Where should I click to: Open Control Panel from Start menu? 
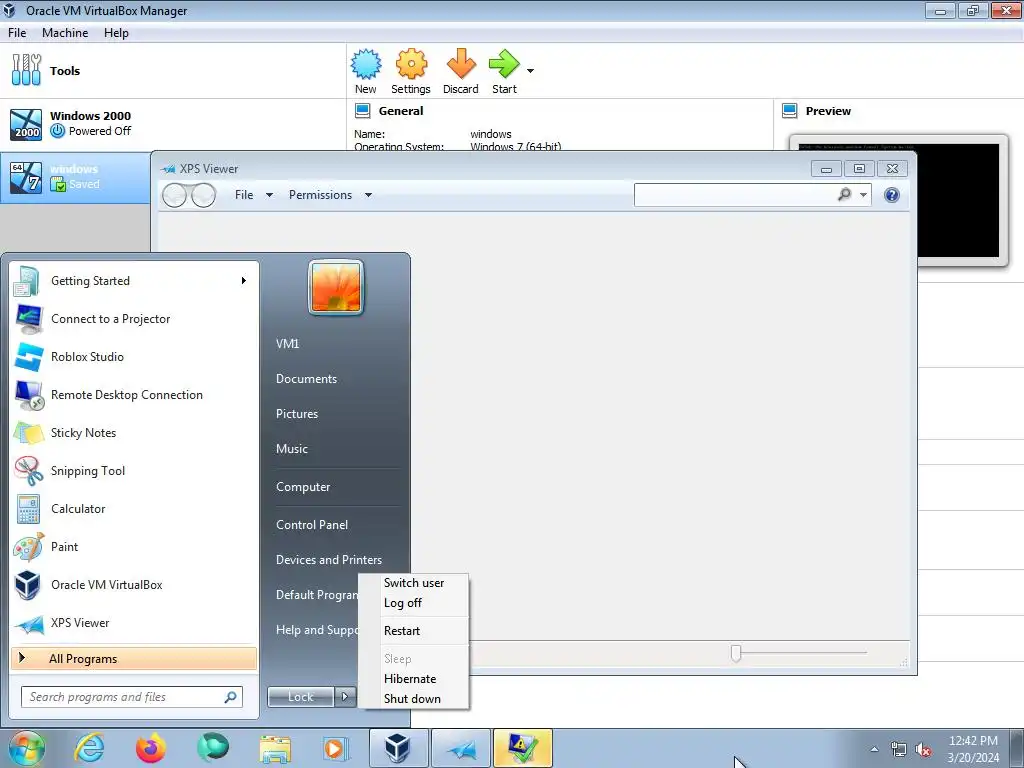312,524
